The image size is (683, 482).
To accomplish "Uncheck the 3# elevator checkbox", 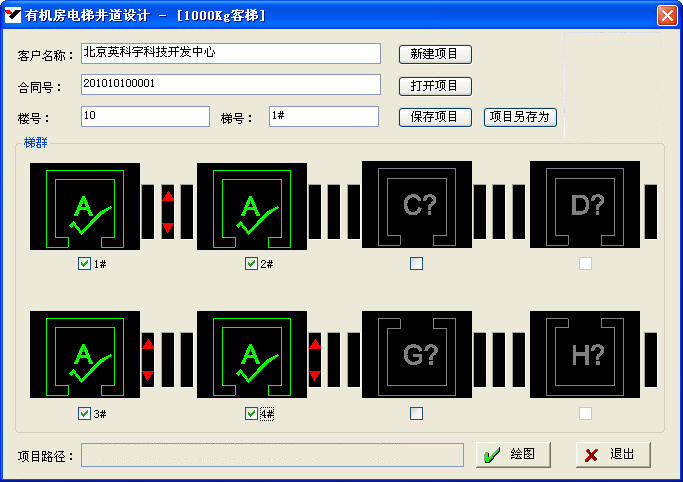I will (x=84, y=413).
